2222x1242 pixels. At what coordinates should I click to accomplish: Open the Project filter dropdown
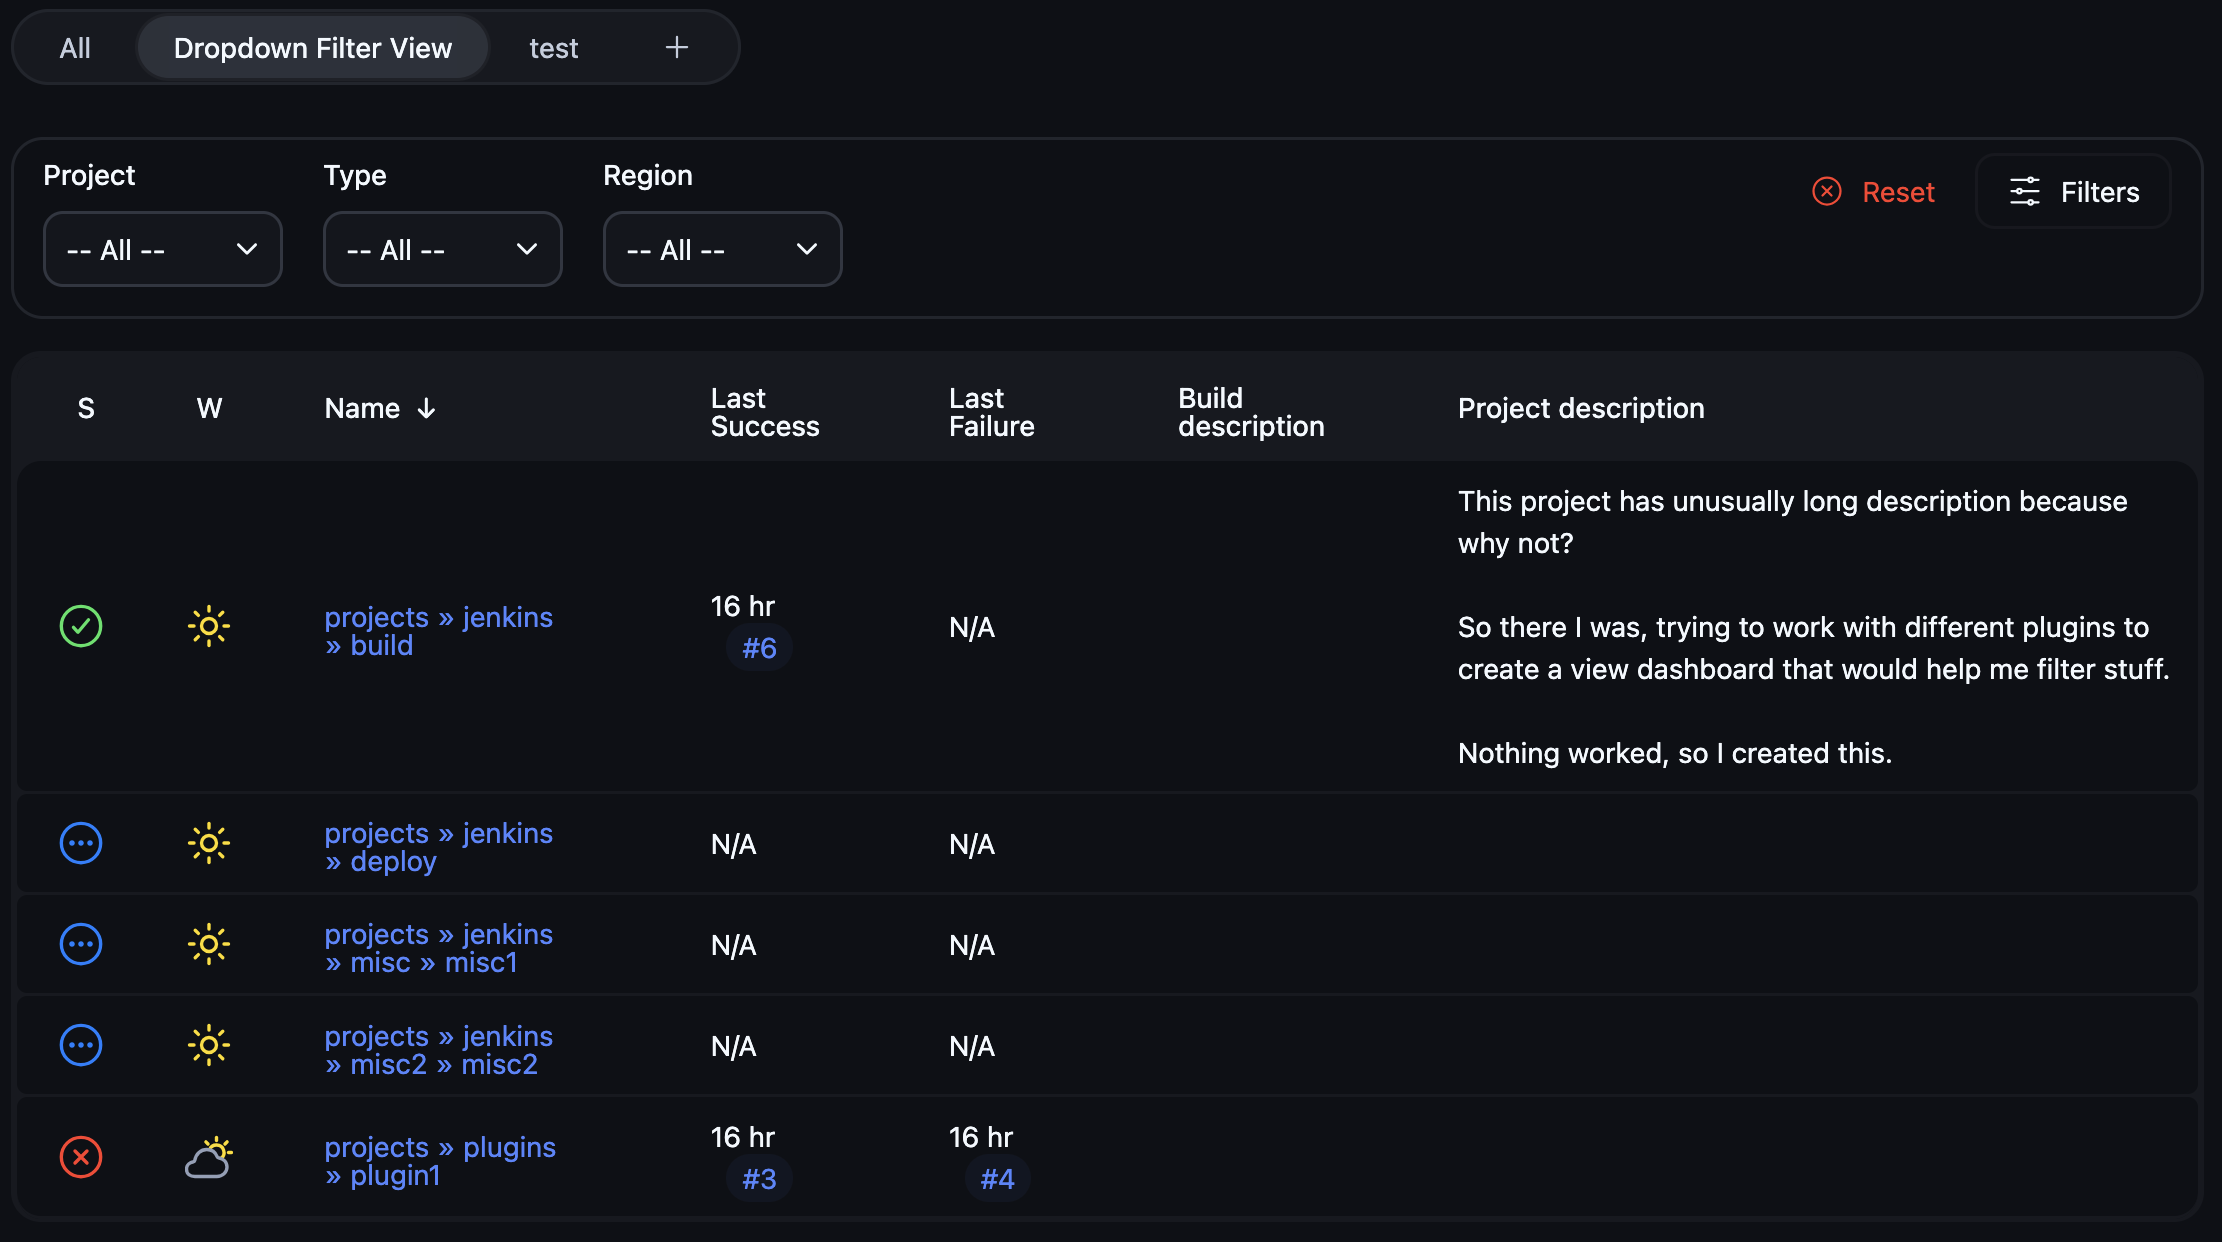point(162,249)
